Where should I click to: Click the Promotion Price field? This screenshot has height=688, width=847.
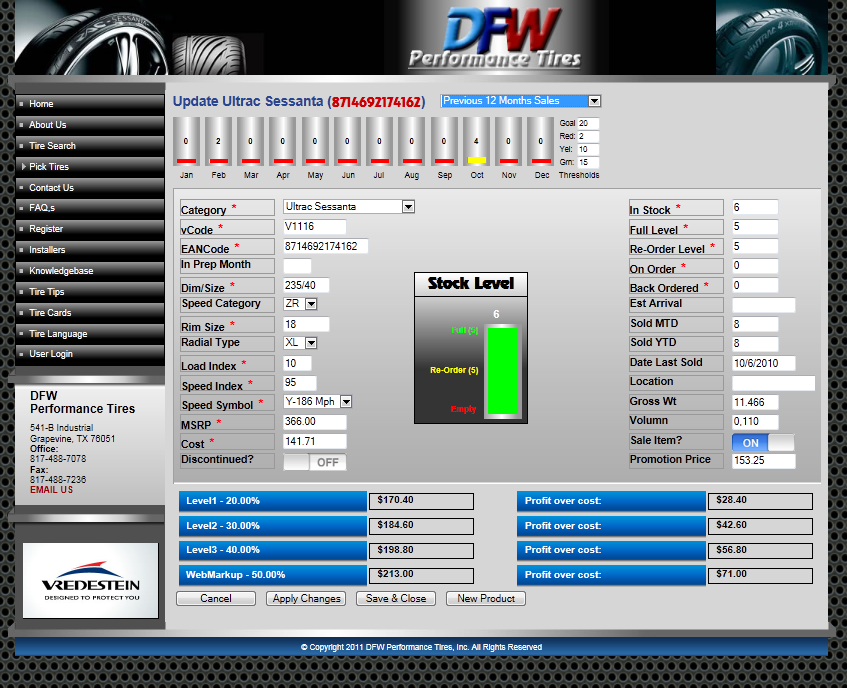[x=764, y=461]
